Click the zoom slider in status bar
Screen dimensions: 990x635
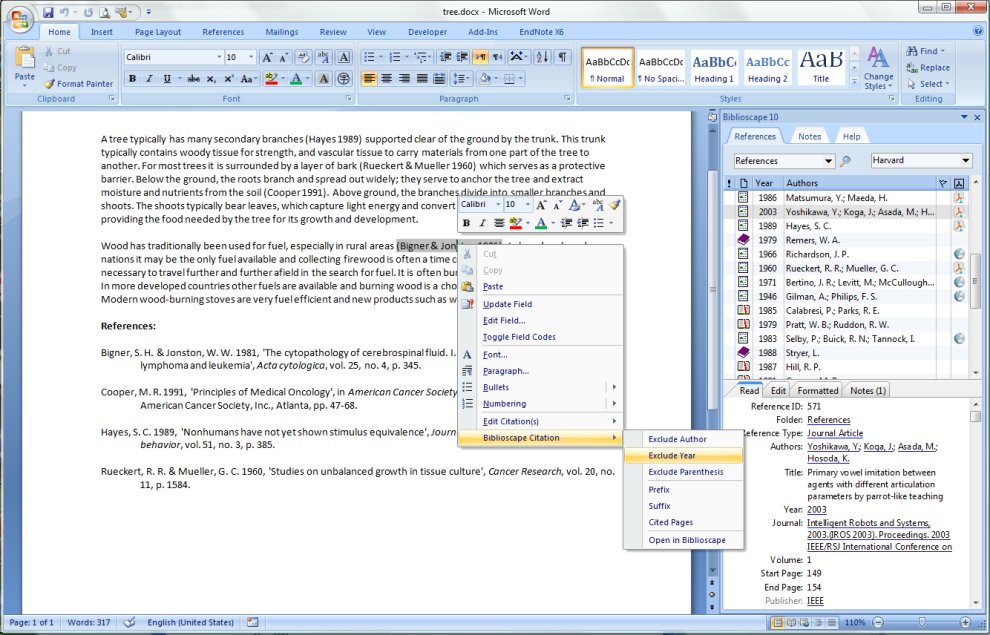[x=921, y=622]
